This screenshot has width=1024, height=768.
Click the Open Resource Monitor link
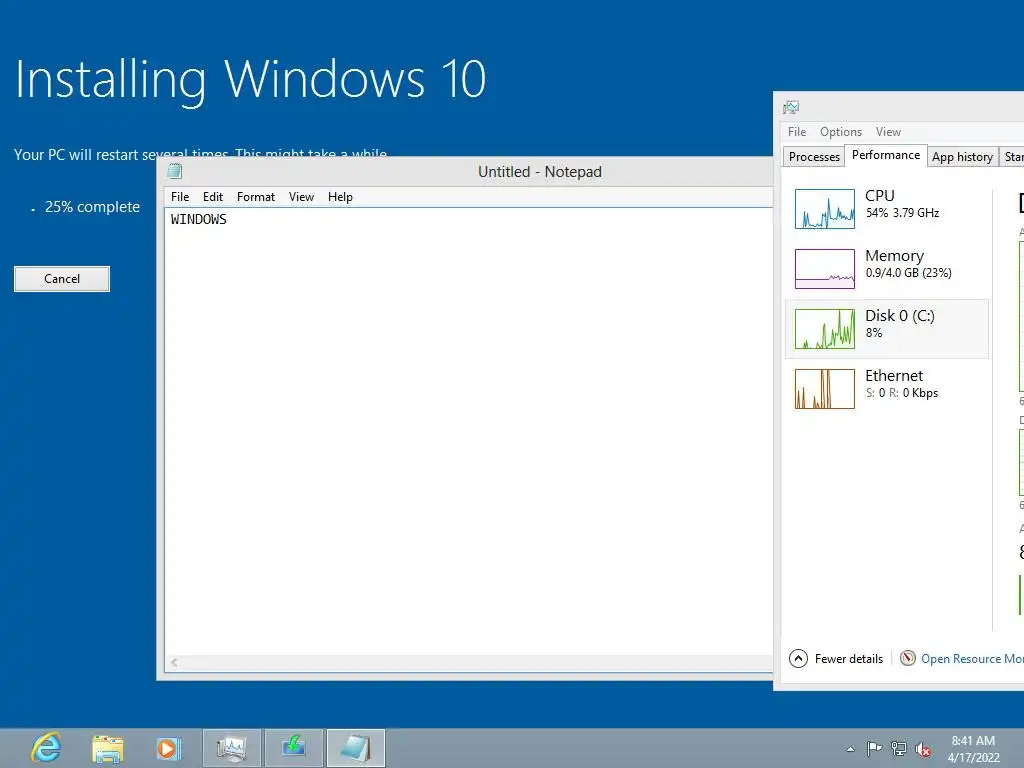pyautogui.click(x=972, y=659)
